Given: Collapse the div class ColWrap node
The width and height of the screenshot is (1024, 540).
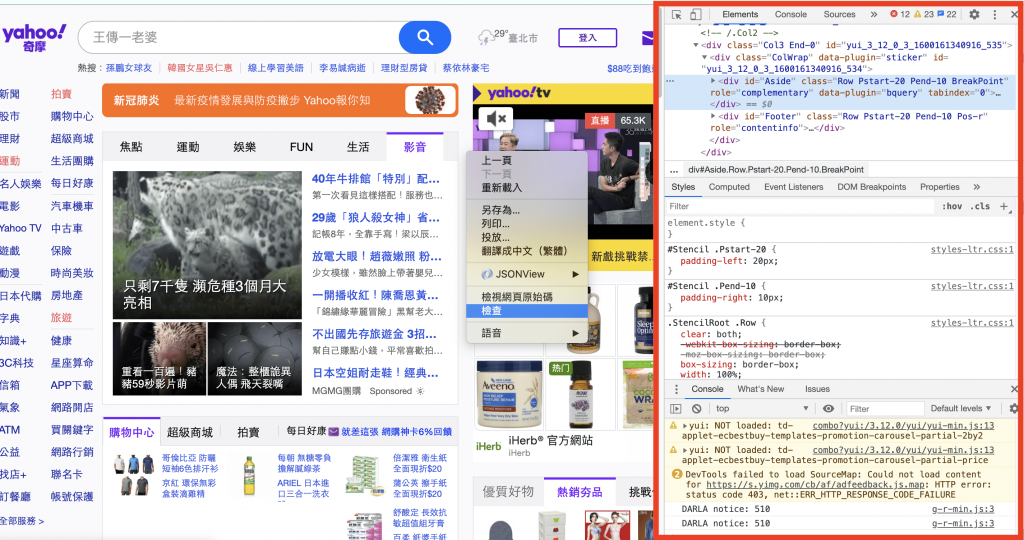Looking at the screenshot, I should (705, 57).
